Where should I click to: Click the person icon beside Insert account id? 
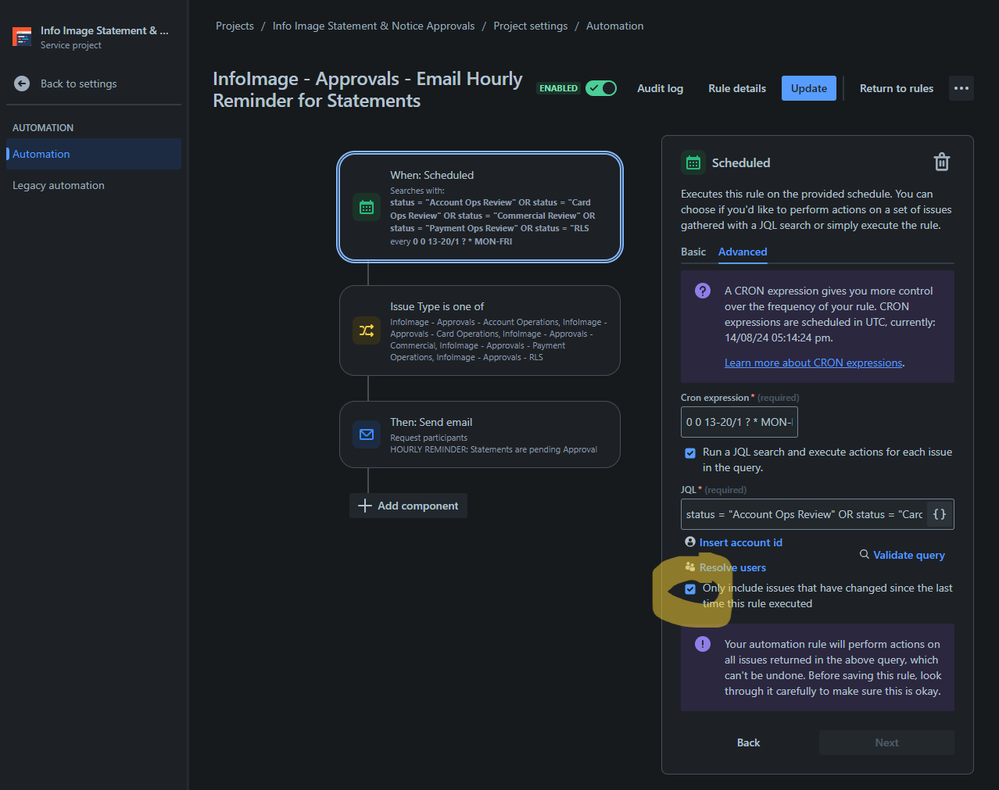pos(690,542)
